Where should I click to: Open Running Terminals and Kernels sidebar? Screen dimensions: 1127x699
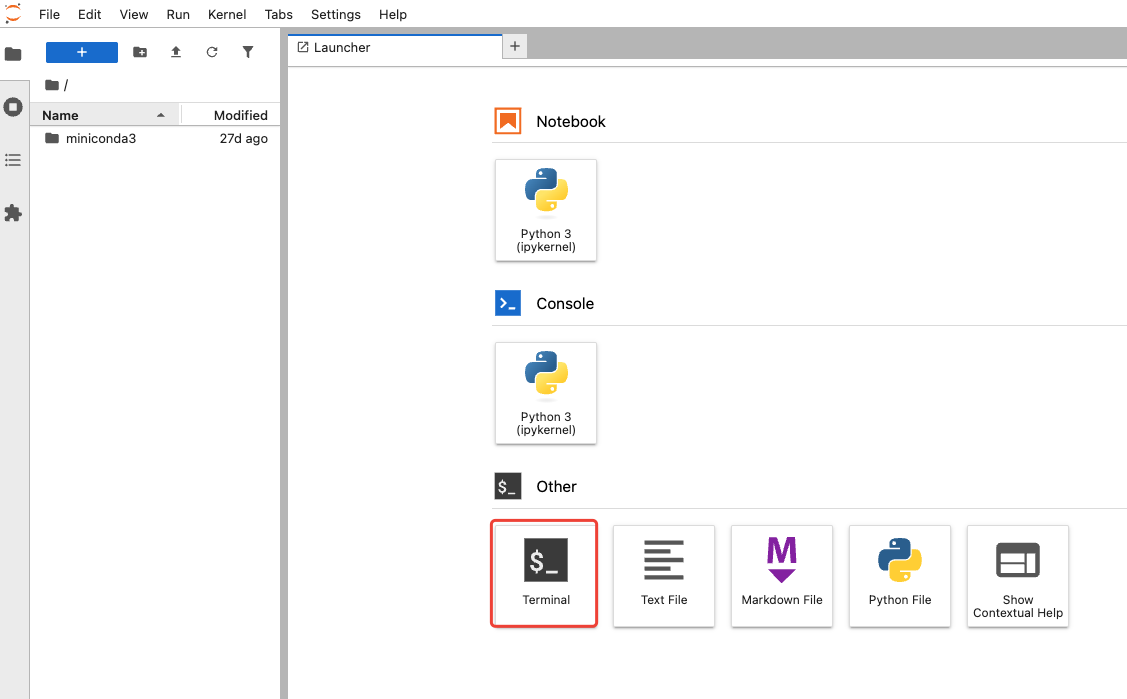coord(13,107)
